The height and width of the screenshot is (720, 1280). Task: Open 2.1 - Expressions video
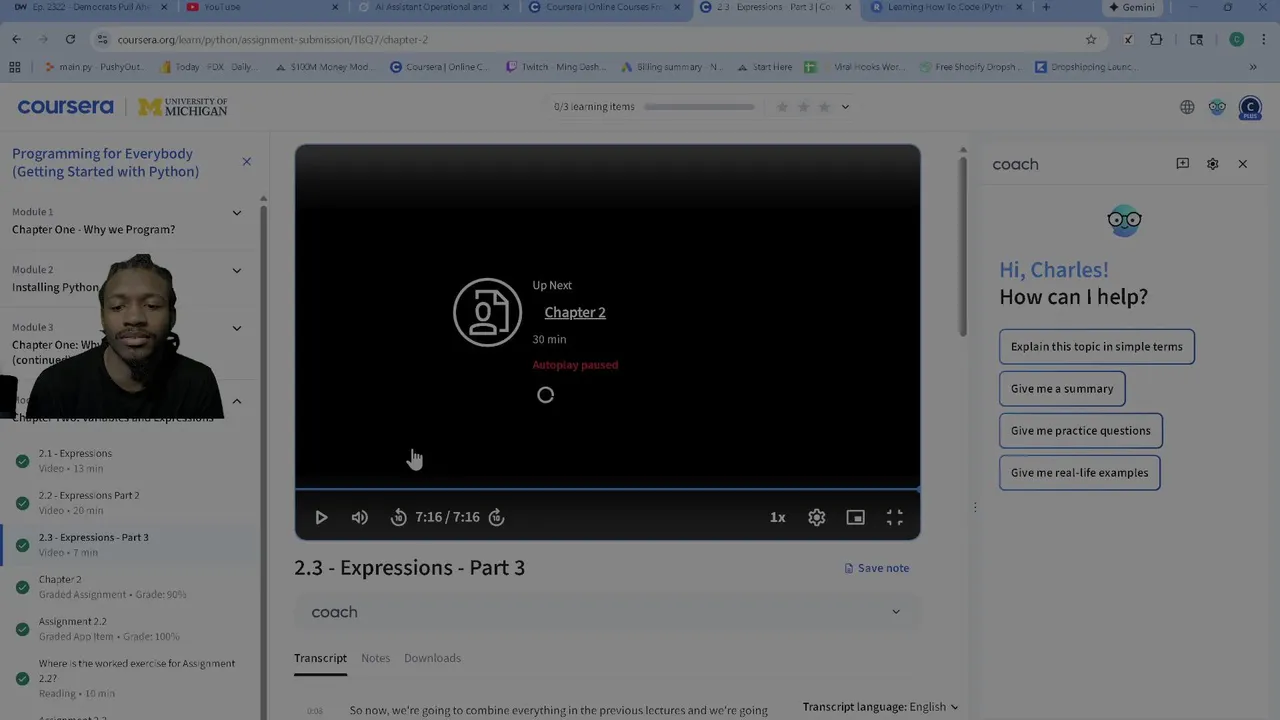point(130,461)
